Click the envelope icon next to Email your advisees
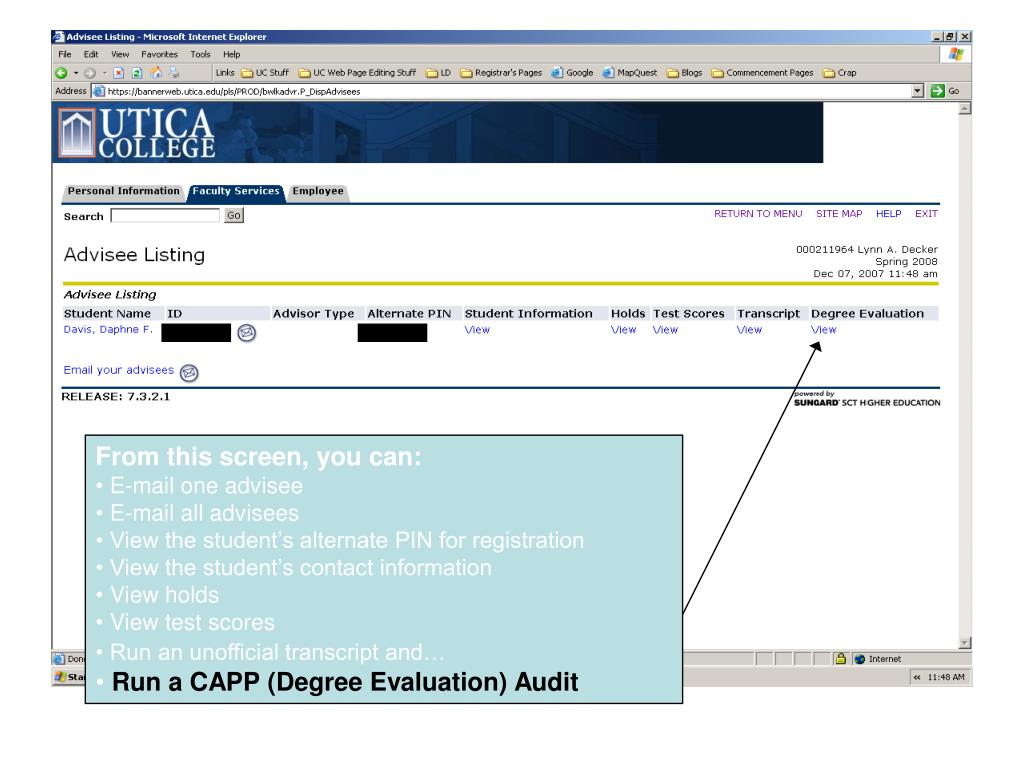The image size is (1024, 768). point(189,372)
